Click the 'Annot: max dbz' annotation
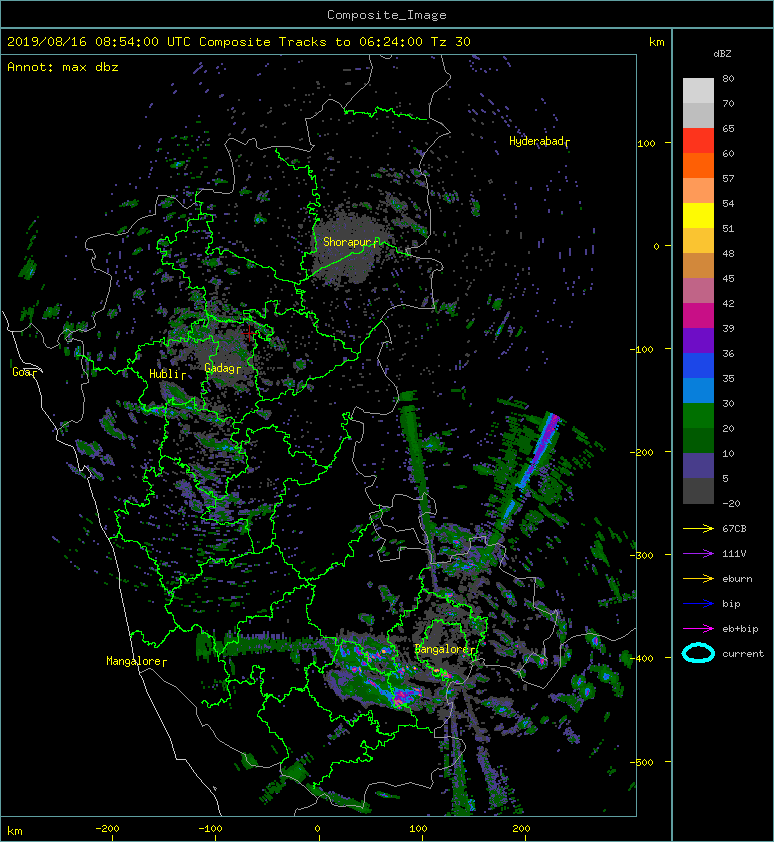Screen dimensions: 774x842 [63, 67]
